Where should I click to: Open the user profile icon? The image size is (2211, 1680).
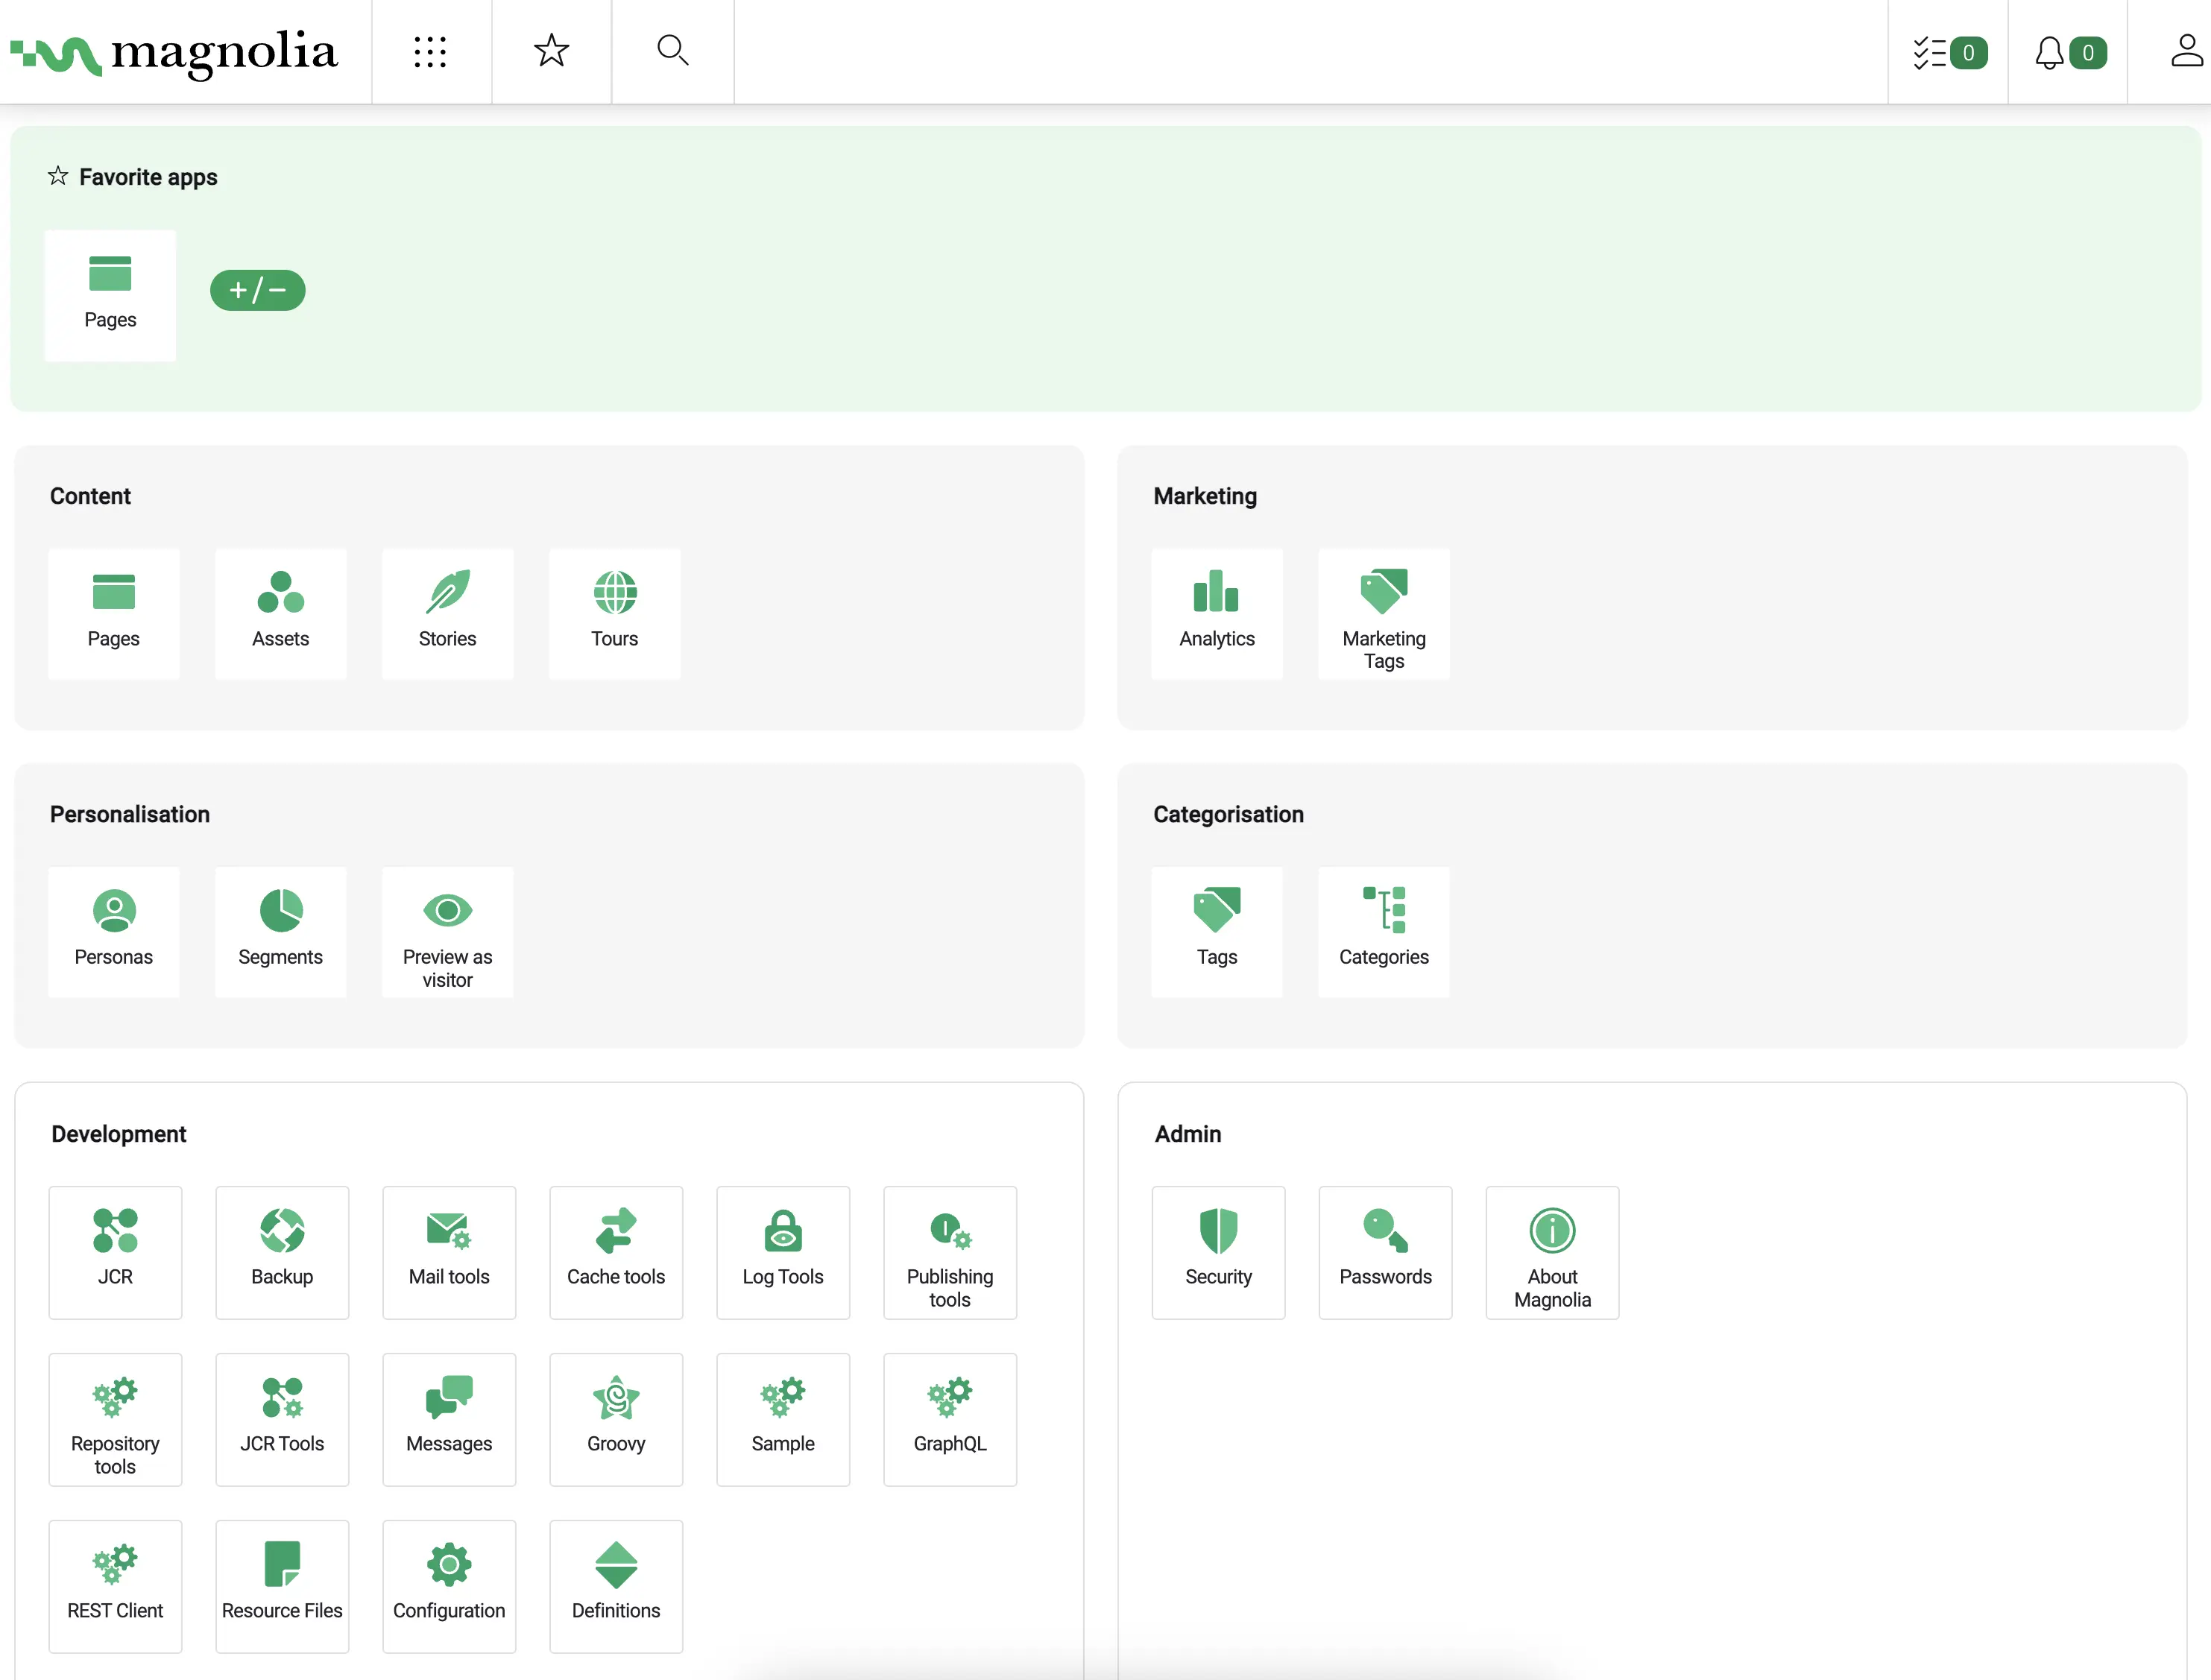(x=2186, y=51)
